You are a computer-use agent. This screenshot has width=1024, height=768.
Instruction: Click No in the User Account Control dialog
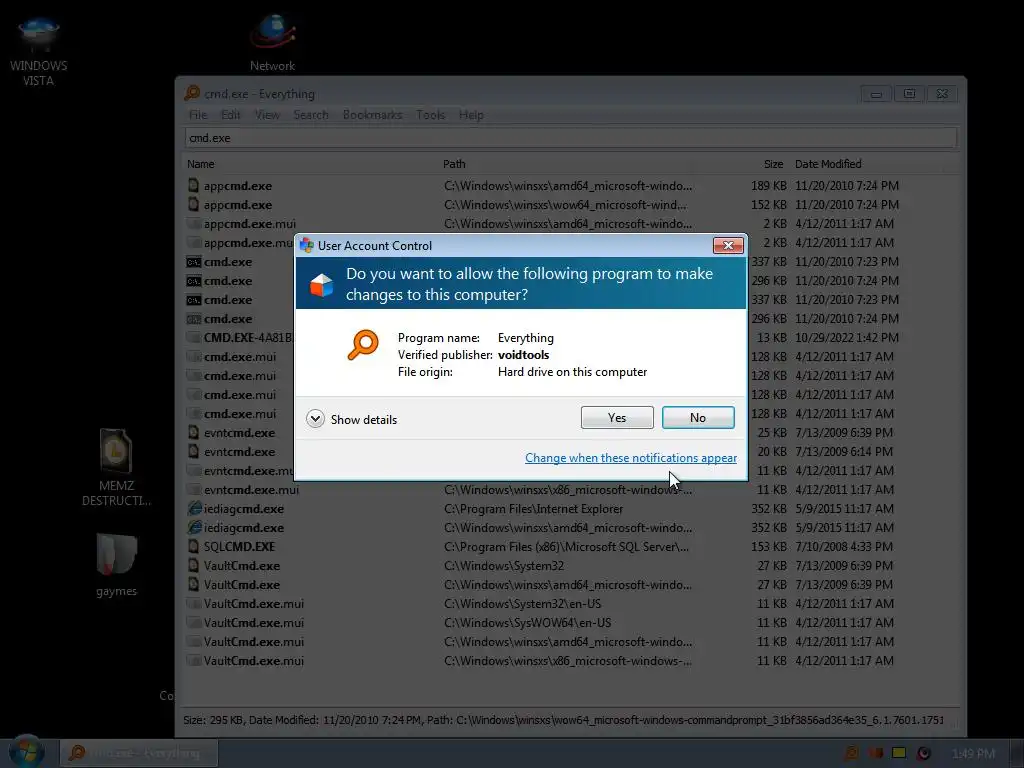coord(697,418)
